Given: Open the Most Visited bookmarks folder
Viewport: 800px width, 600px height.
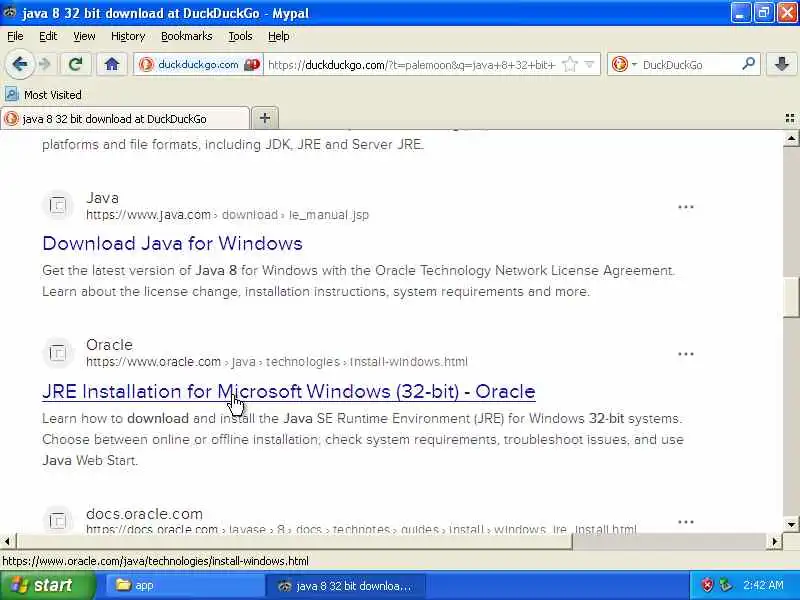Looking at the screenshot, I should [x=43, y=95].
